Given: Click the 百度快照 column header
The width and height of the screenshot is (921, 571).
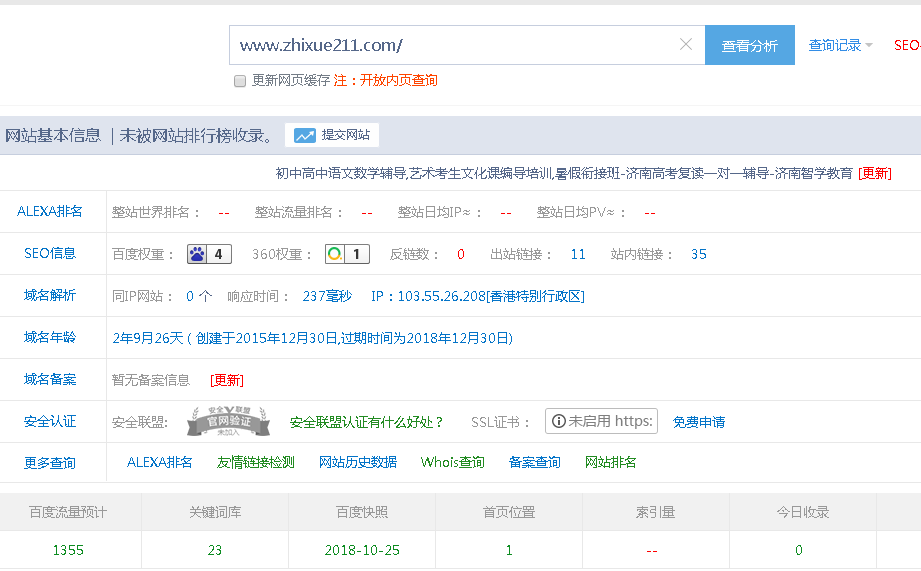Looking at the screenshot, I should 362,512.
